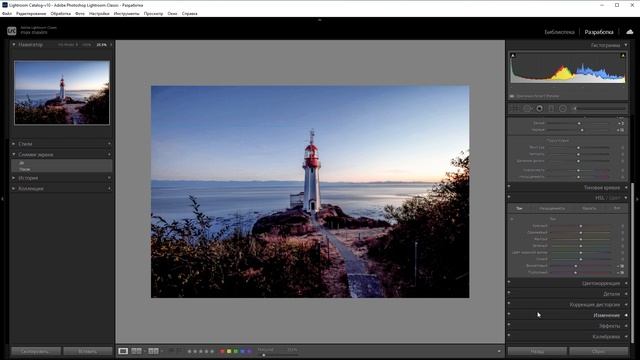Disable the Эффекты panel switch

coord(509,325)
